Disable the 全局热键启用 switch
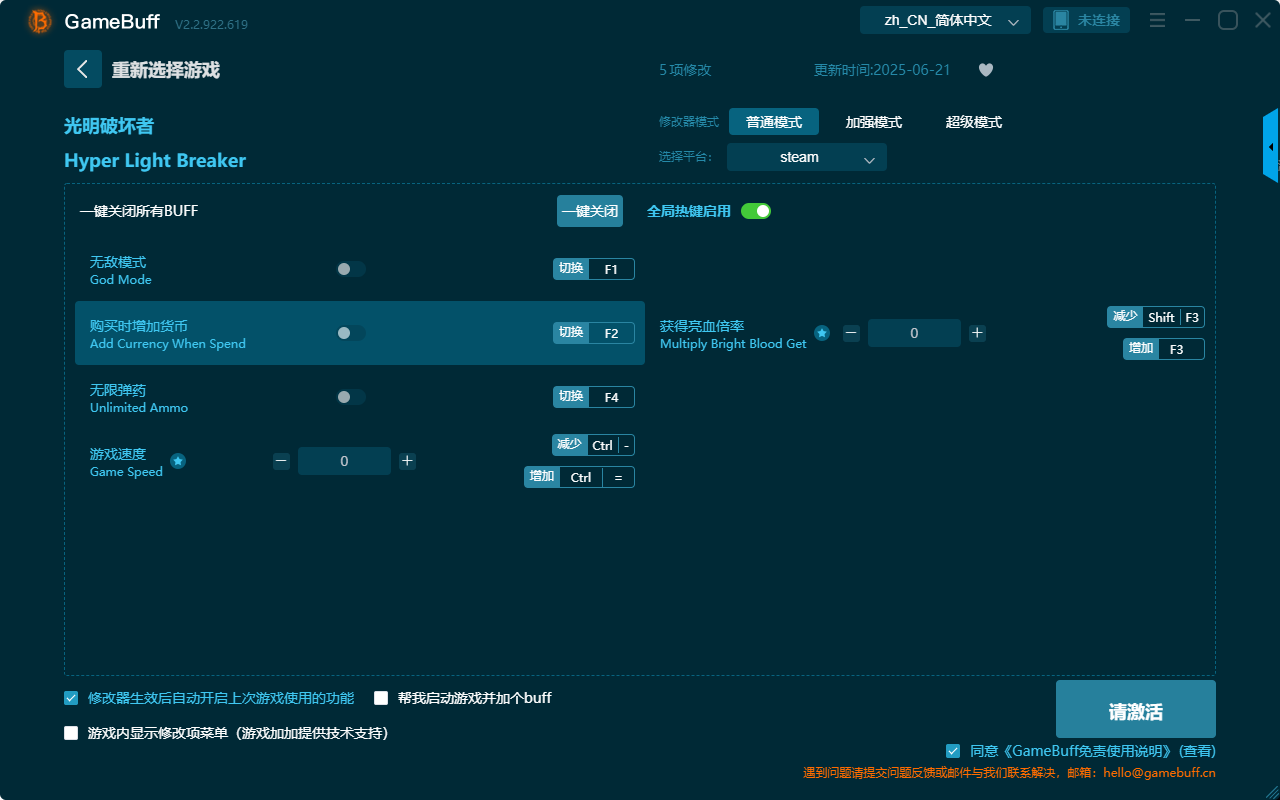The height and width of the screenshot is (800, 1280). pos(755,211)
